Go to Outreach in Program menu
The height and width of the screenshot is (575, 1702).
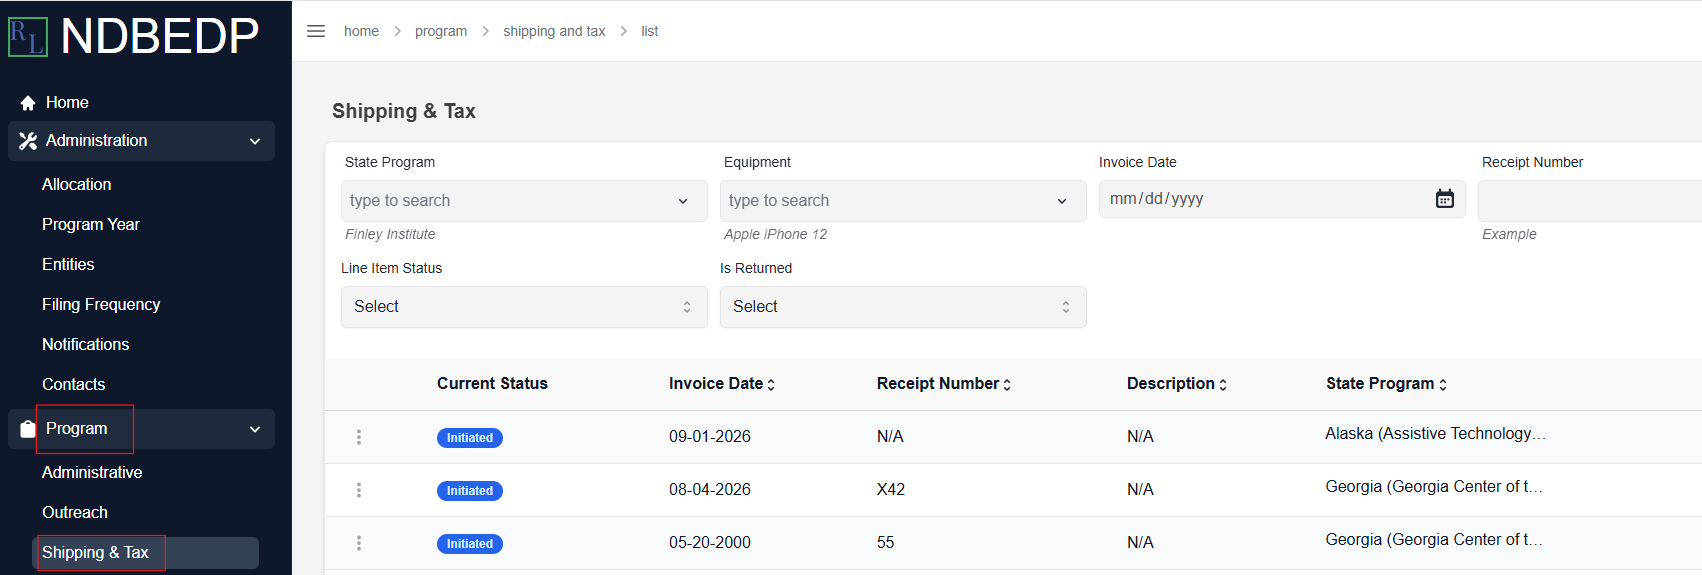[75, 512]
